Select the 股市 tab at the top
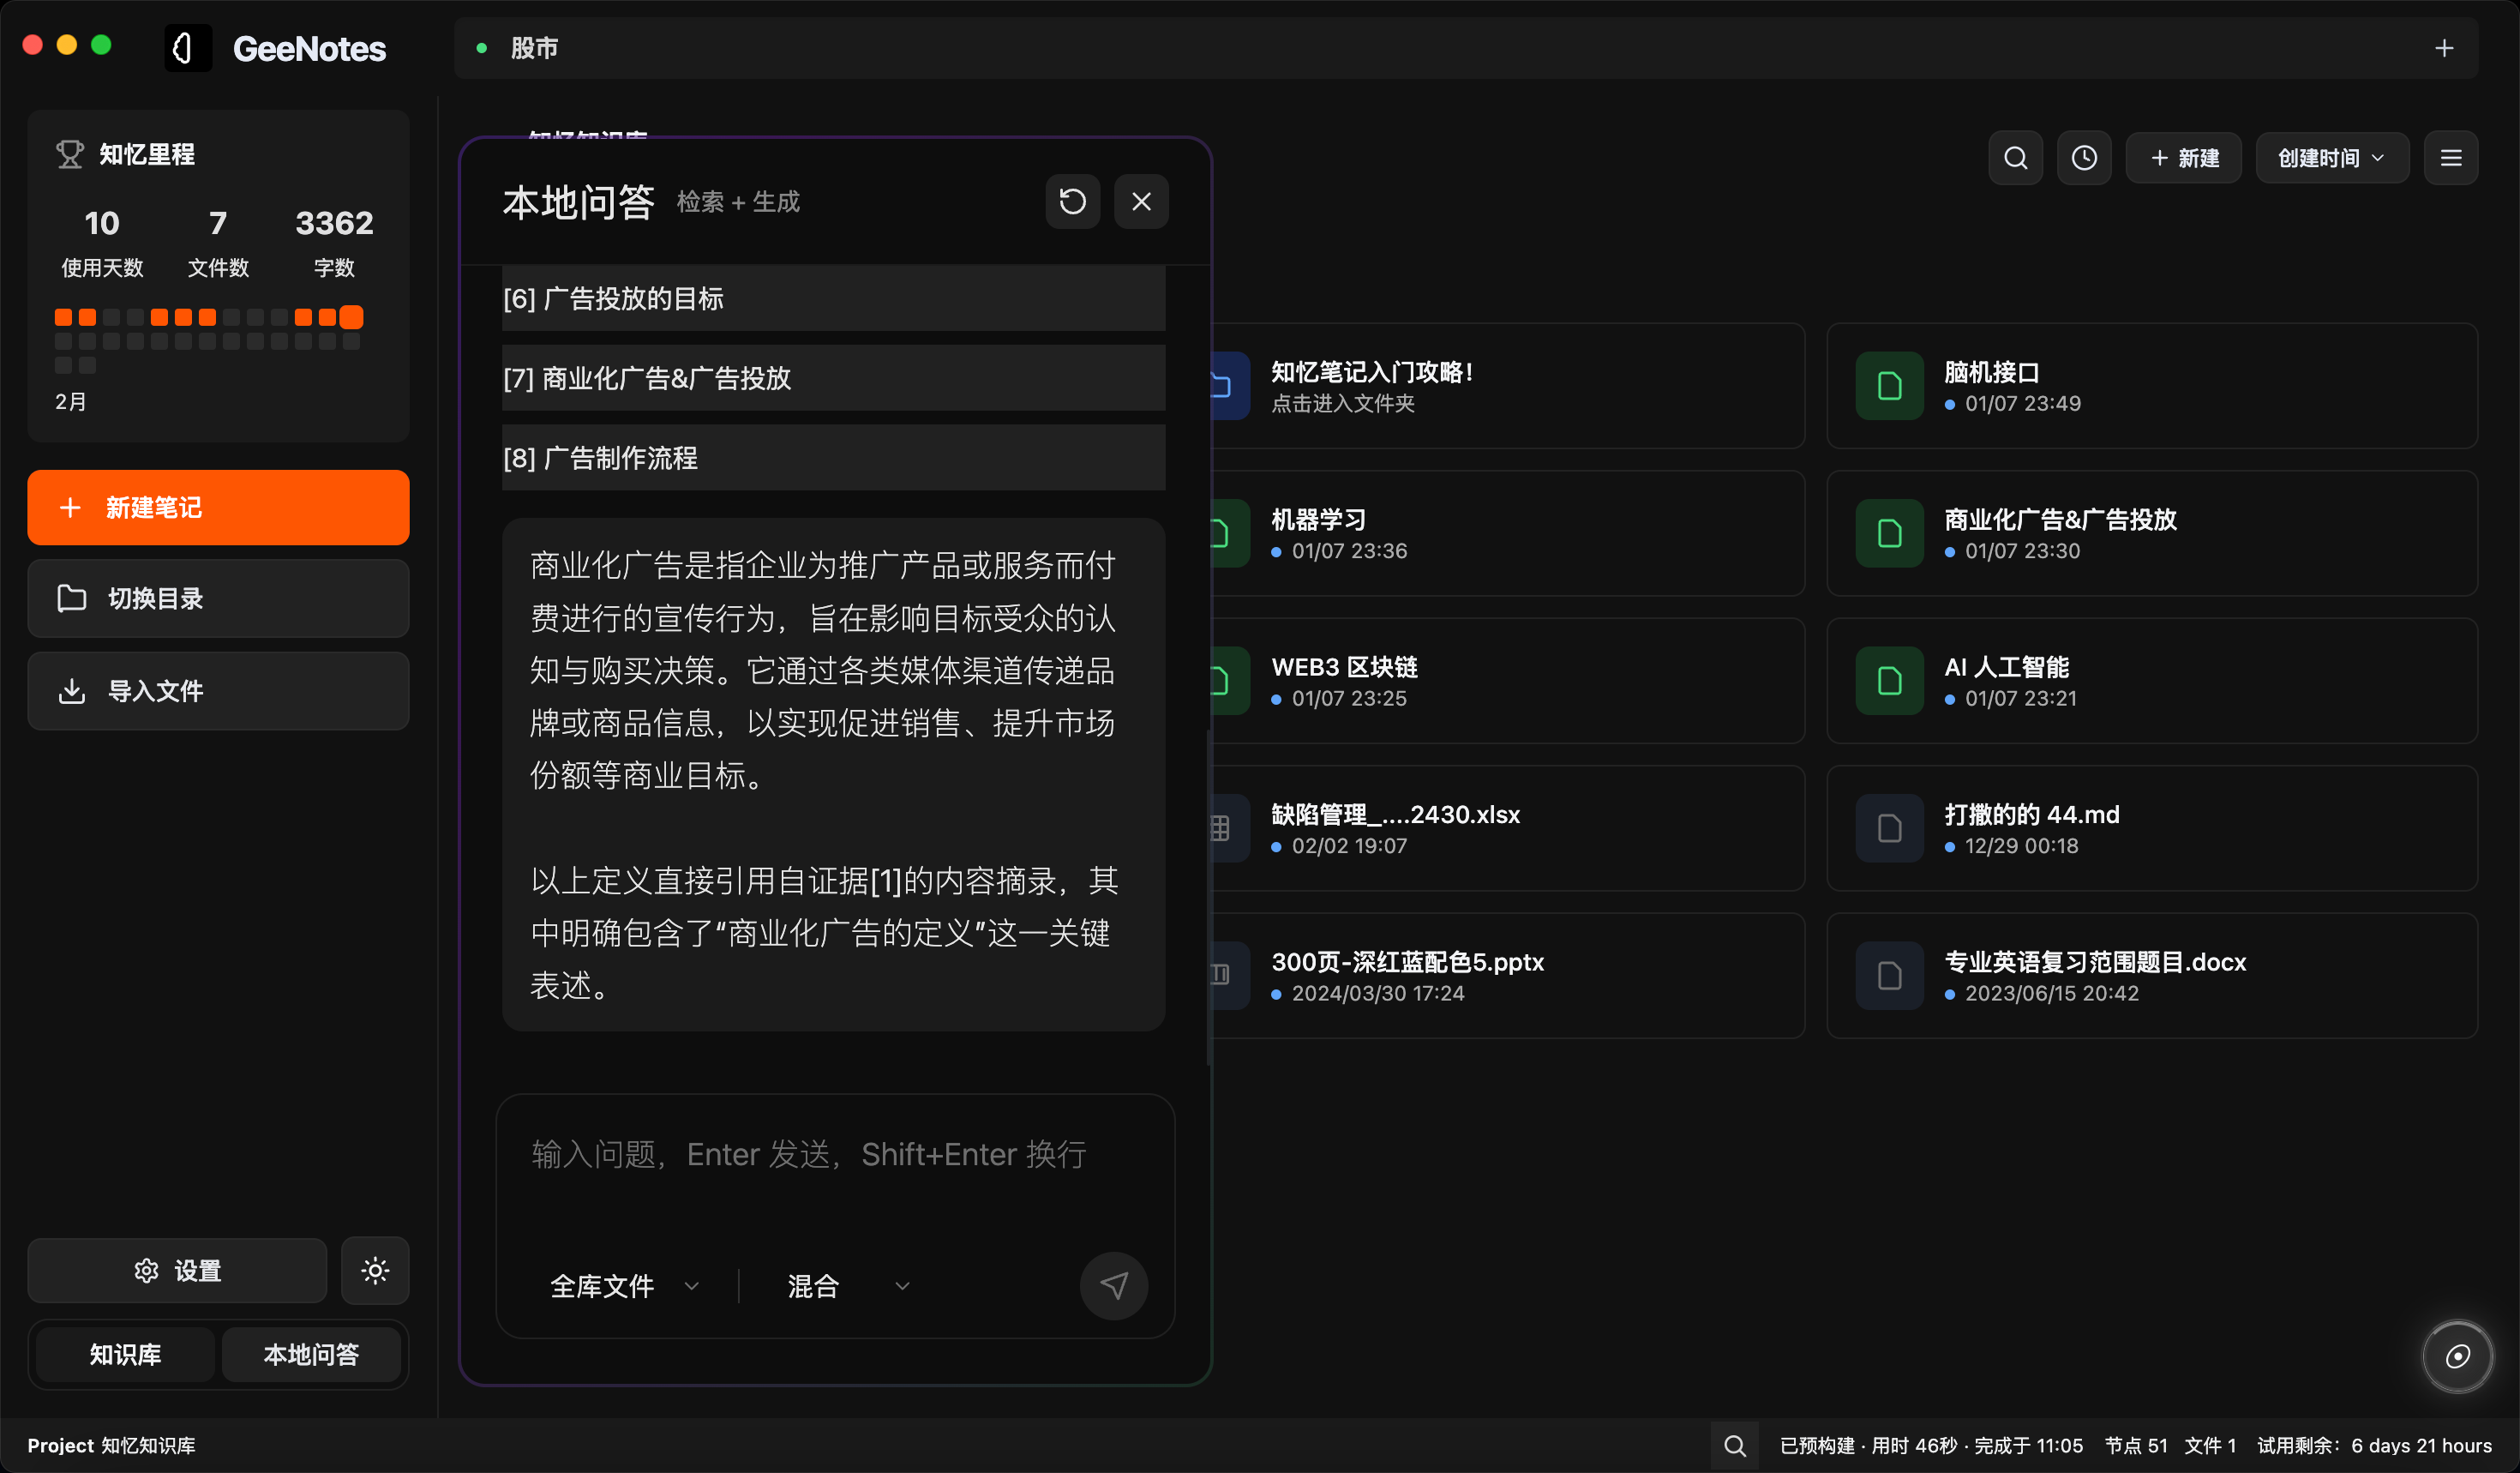 coord(535,47)
